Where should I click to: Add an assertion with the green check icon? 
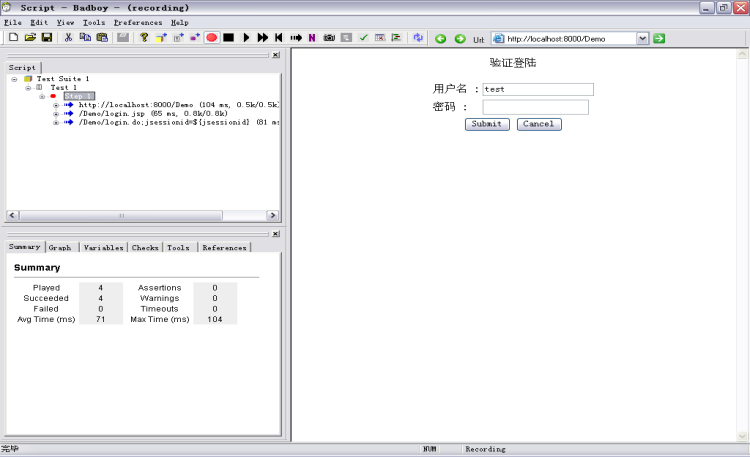[364, 37]
